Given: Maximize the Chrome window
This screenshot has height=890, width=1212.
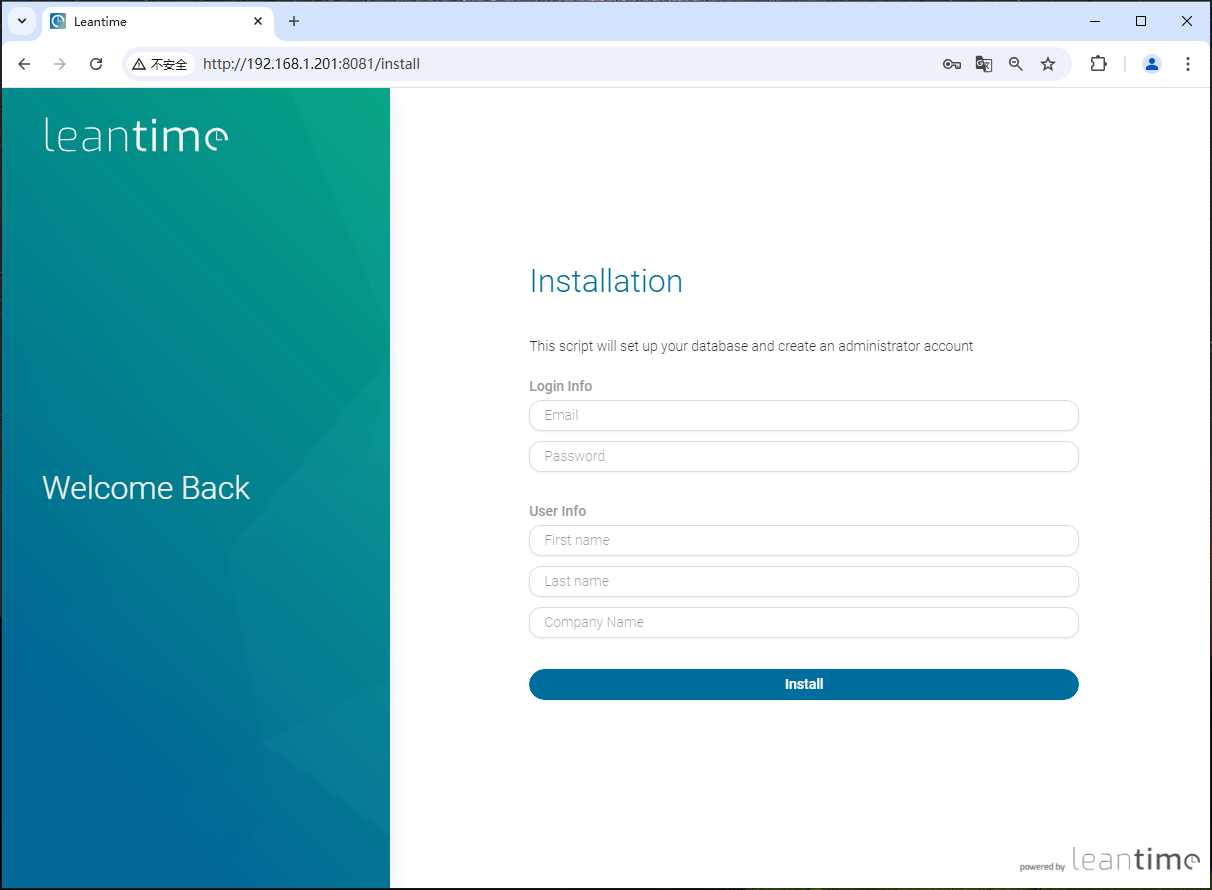Looking at the screenshot, I should (x=1141, y=21).
